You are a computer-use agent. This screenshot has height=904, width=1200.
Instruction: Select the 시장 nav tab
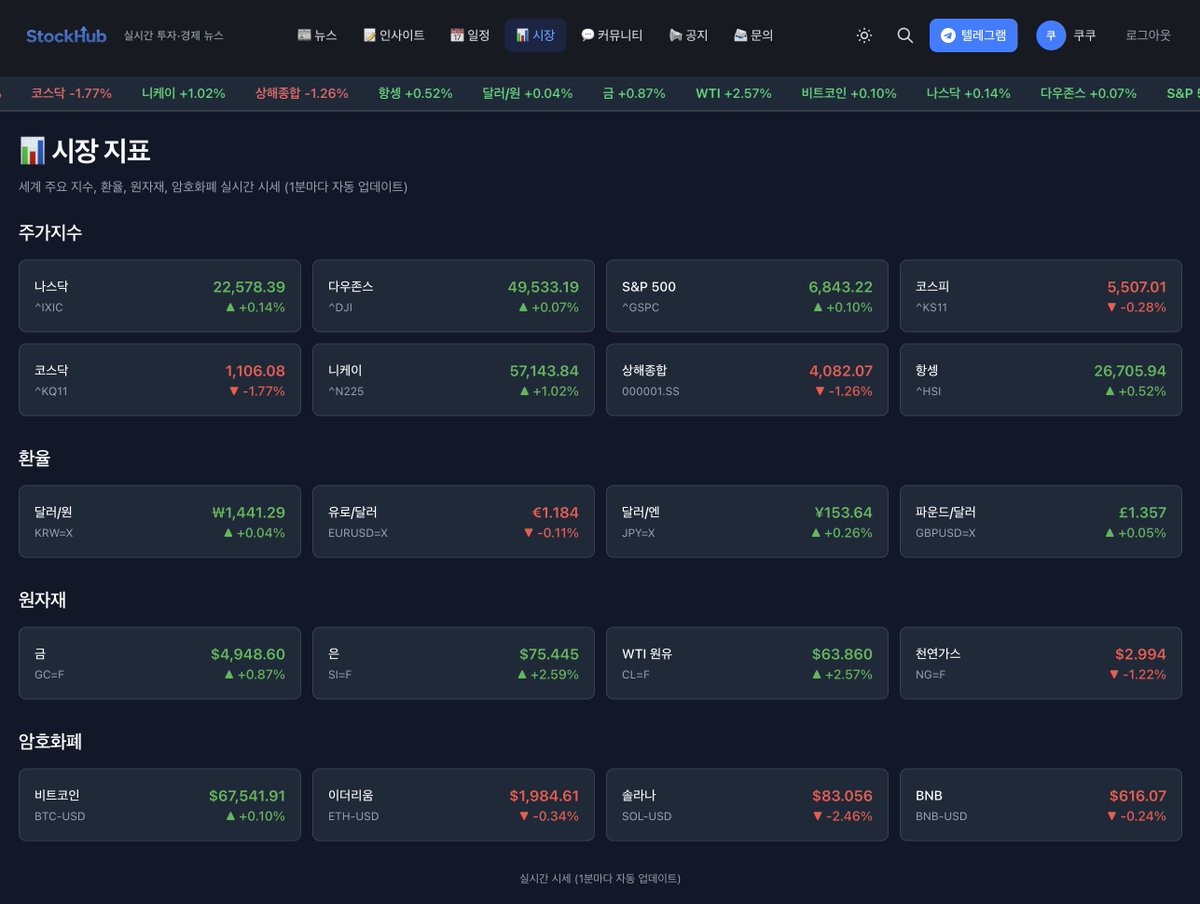point(535,35)
